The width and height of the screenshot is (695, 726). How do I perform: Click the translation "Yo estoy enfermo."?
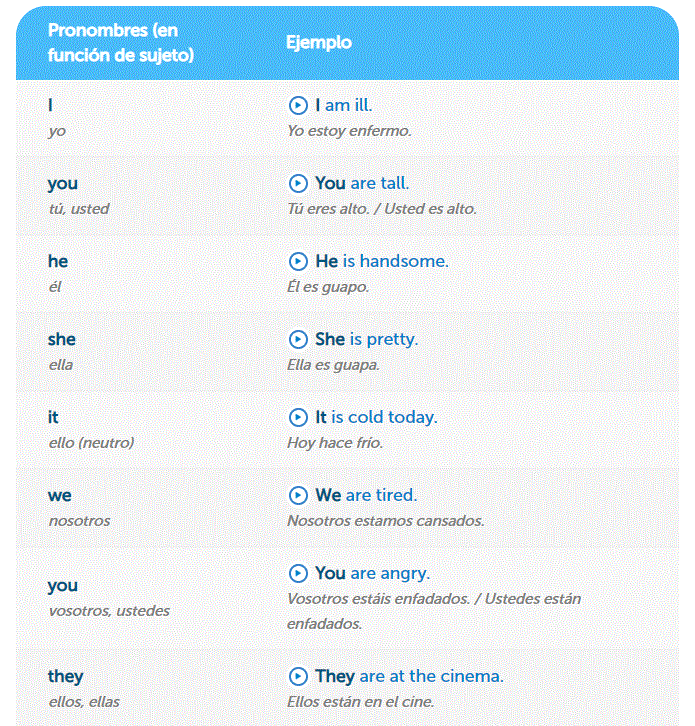click(x=349, y=131)
